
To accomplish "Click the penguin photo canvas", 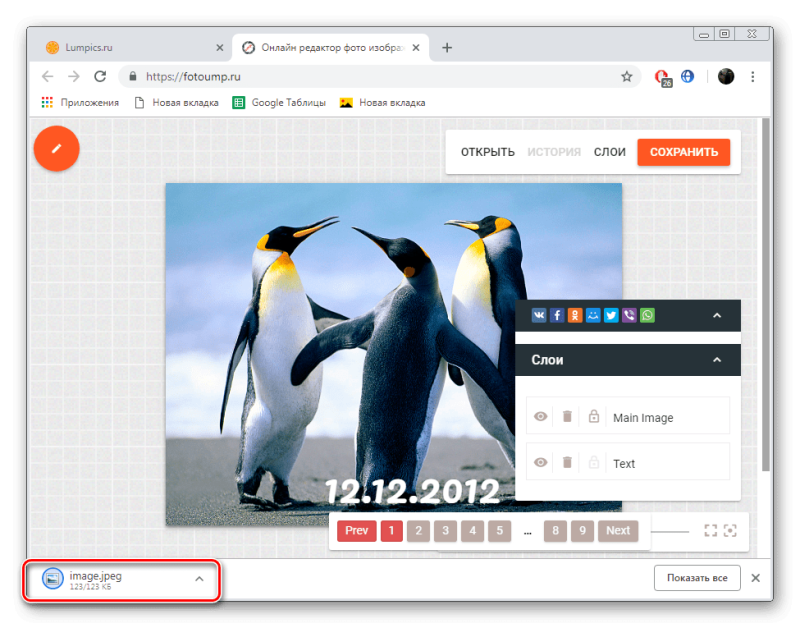I will (393, 354).
